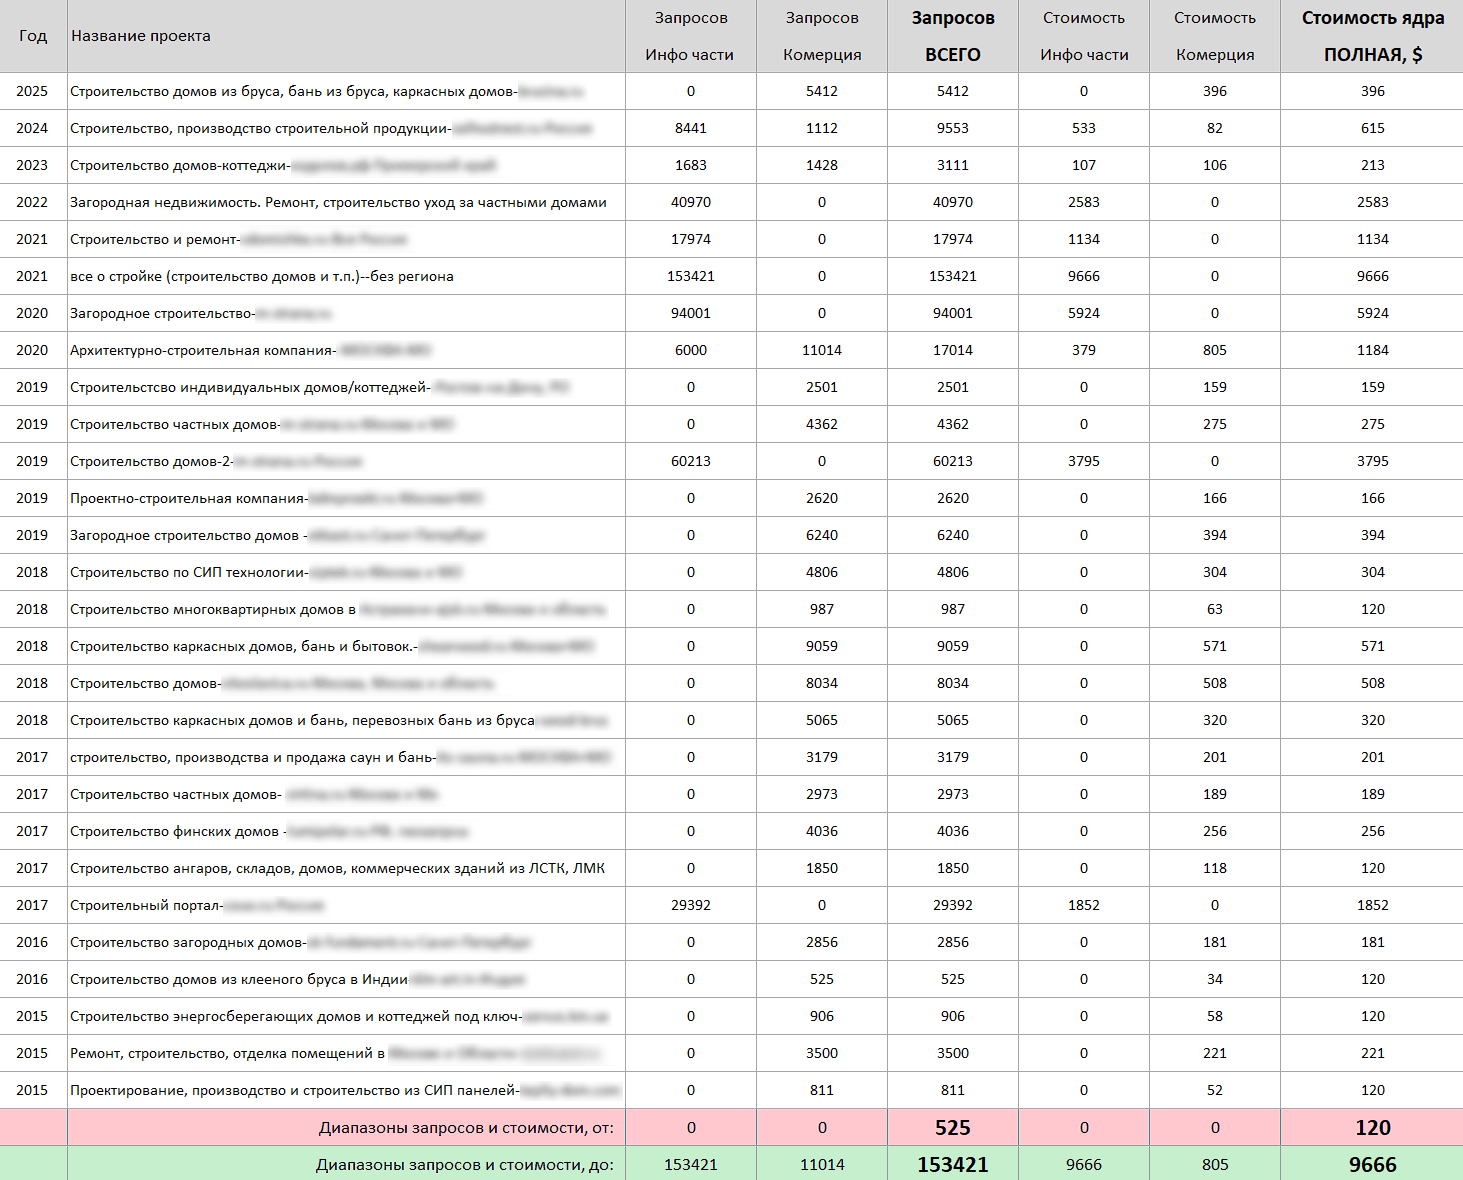Select the "Стоимость ядра ПОЛНАЯ, $" header
1463x1180 pixels.
tap(1372, 36)
